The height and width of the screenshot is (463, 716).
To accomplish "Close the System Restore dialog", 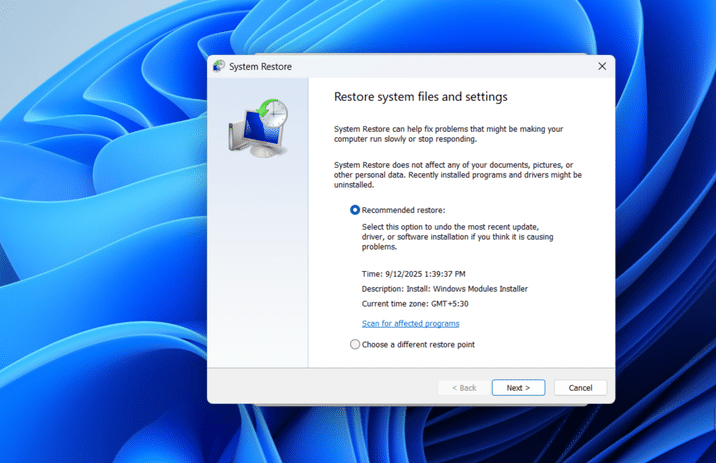I will [602, 66].
